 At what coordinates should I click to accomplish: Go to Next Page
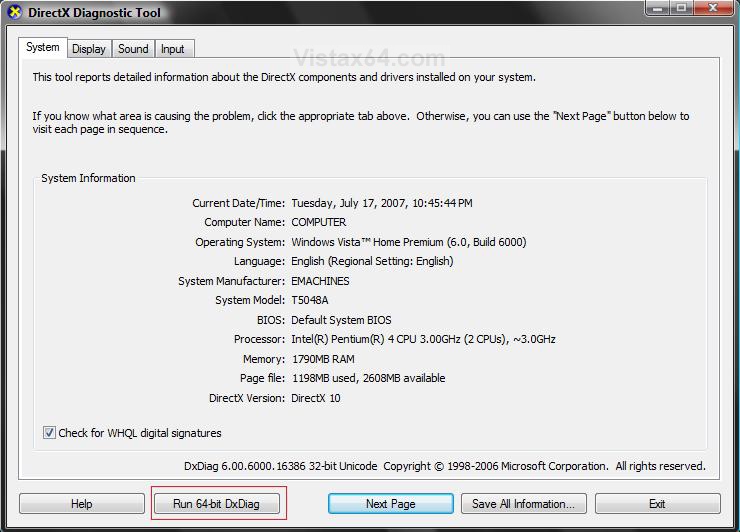click(x=391, y=504)
